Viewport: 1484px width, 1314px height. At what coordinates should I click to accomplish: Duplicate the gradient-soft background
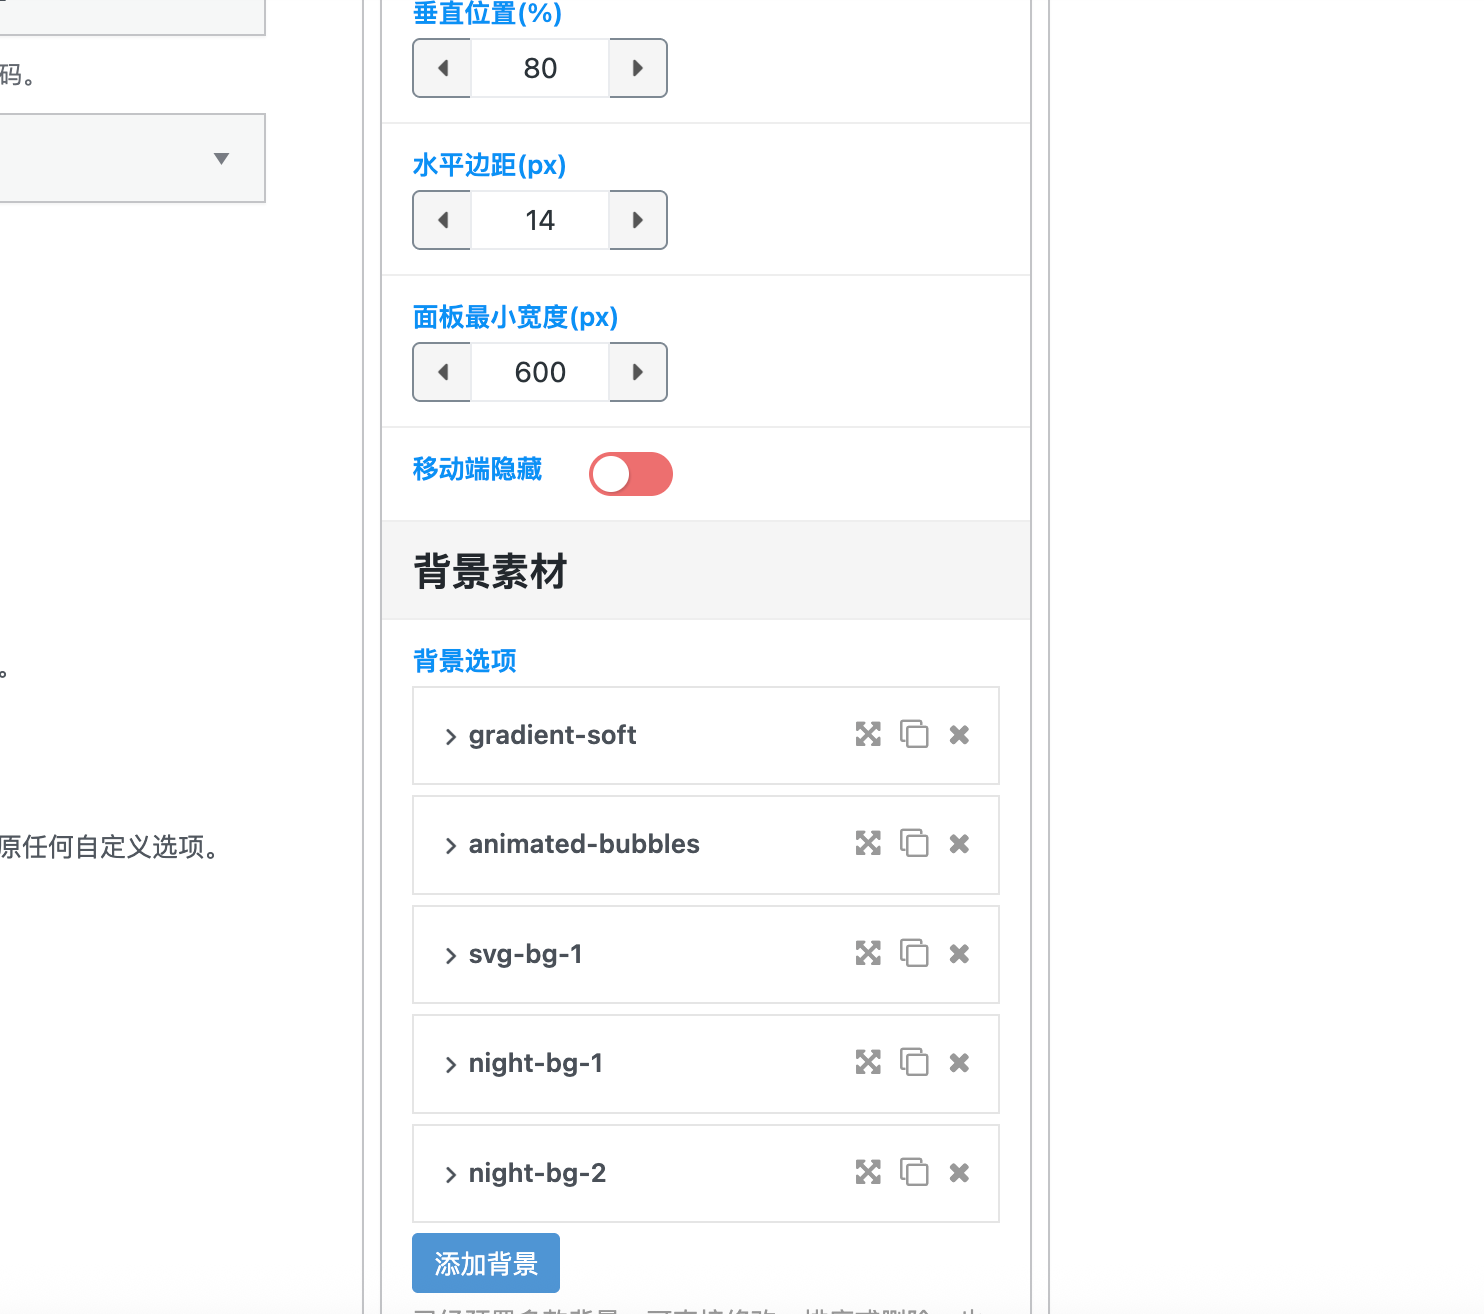pyautogui.click(x=914, y=734)
